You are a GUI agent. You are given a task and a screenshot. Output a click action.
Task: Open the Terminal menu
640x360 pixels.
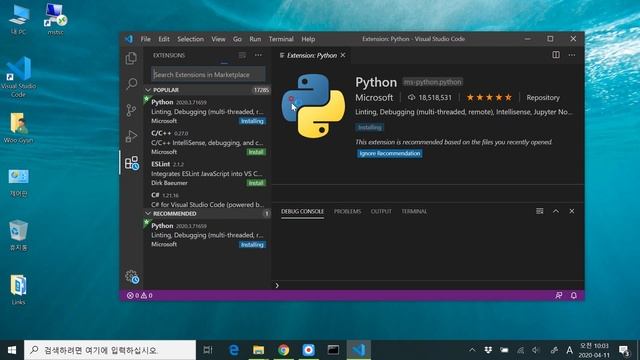281,39
